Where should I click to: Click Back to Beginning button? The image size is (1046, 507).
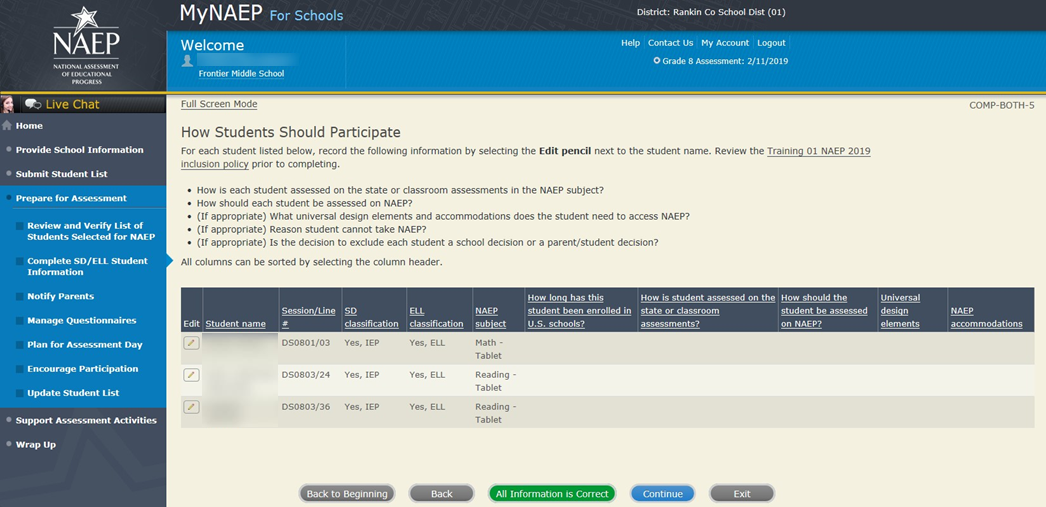click(x=347, y=494)
